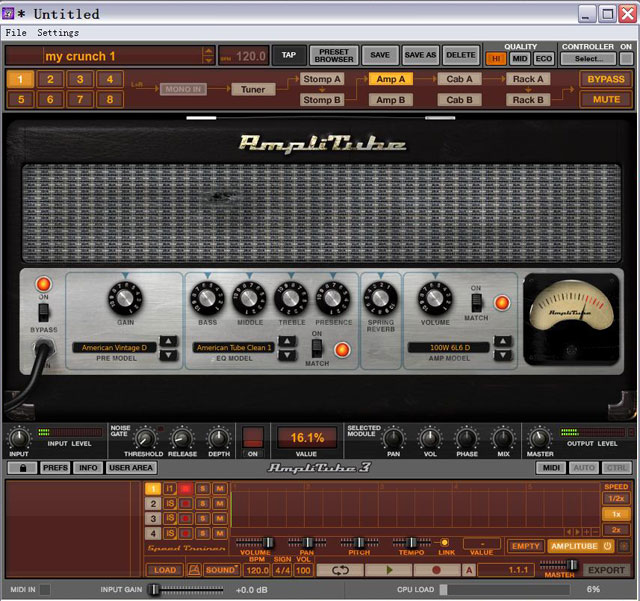The width and height of the screenshot is (640, 601).
Task: Click the BPM 120.0 field in Speed Trainer
Action: point(257,570)
